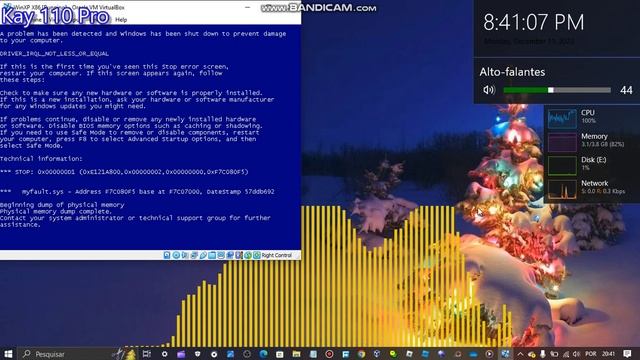Click the Alto-falantes volume slider track

557,90
